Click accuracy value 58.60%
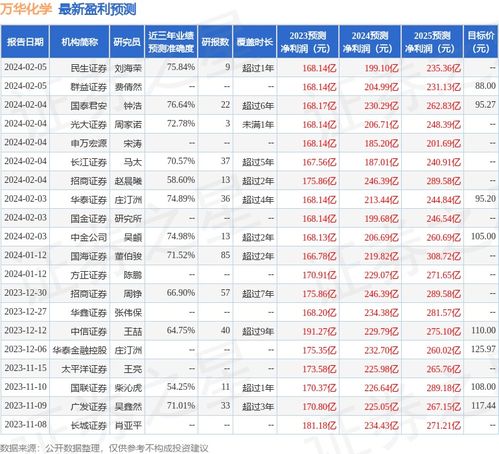The height and width of the screenshot is (454, 499). [181, 180]
